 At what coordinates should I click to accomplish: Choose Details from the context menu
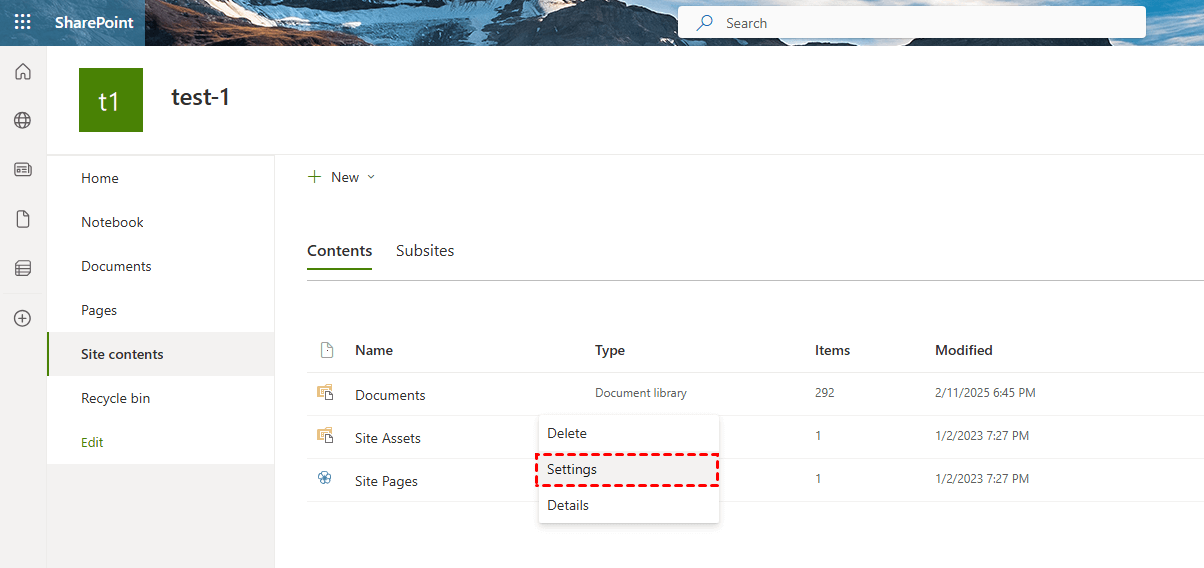pos(629,505)
